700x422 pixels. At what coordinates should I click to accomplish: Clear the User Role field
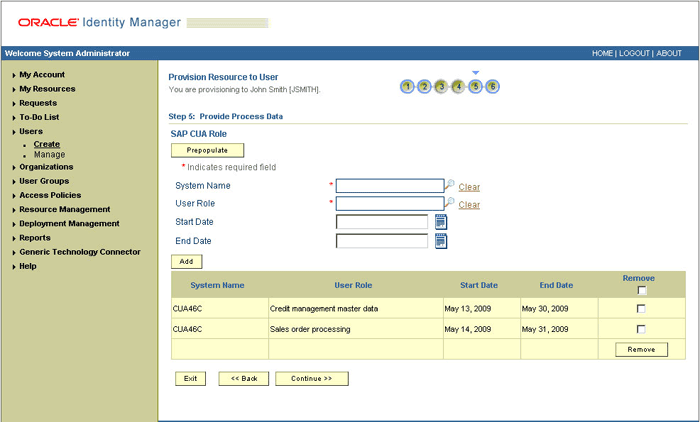coord(469,205)
